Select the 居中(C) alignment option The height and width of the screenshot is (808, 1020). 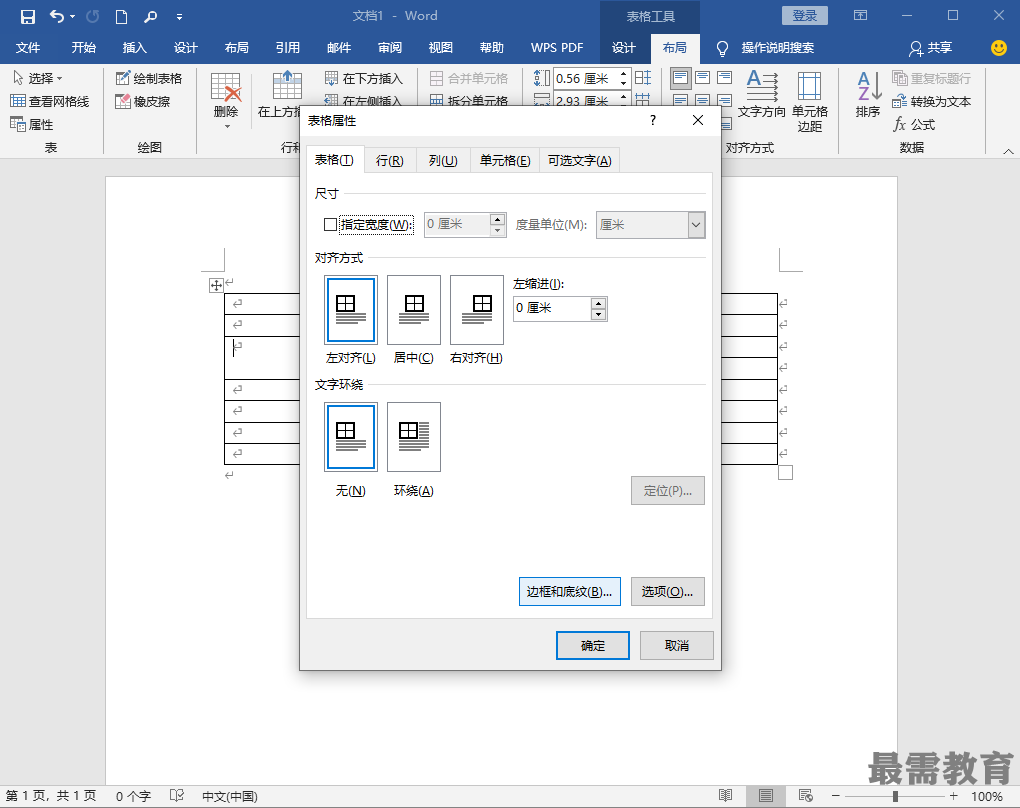click(x=414, y=310)
